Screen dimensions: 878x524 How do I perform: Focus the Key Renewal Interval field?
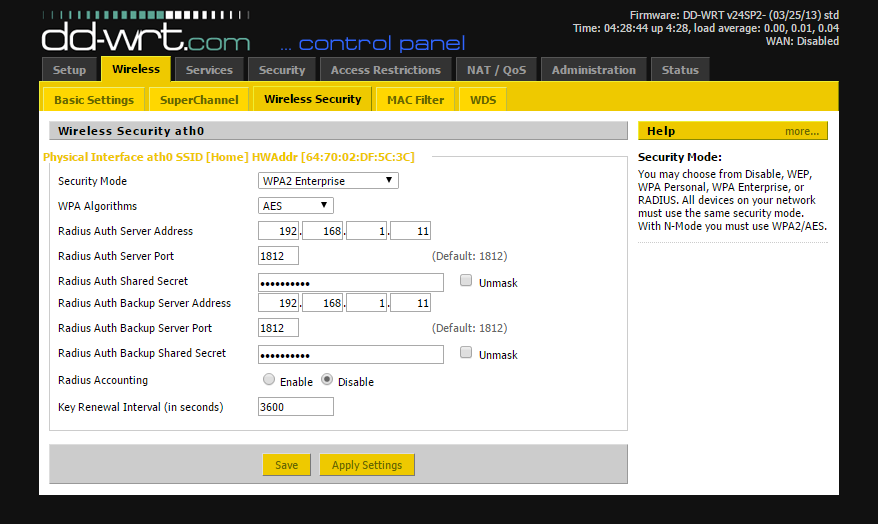pyautogui.click(x=295, y=407)
